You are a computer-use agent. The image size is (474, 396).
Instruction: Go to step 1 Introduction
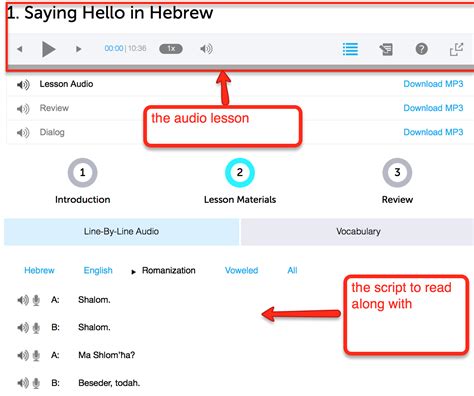point(83,173)
